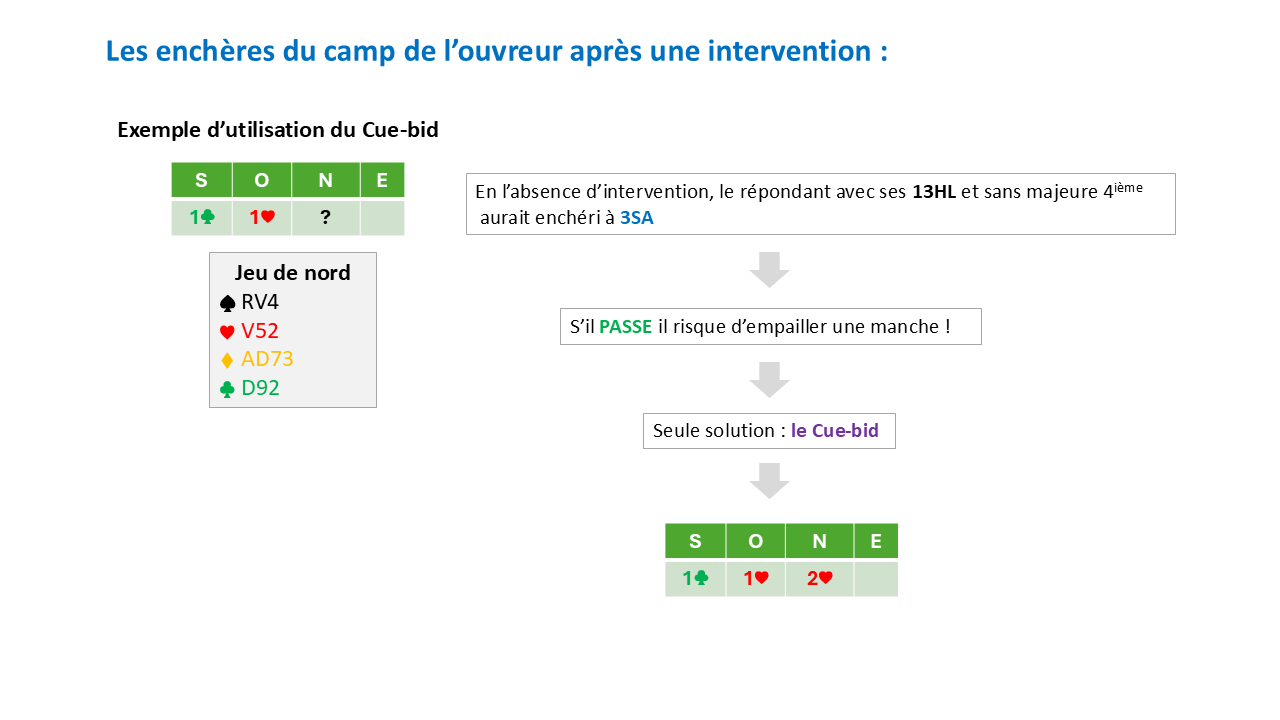
Task: Click the "E" header in the bottom bidding table
Action: 876,542
